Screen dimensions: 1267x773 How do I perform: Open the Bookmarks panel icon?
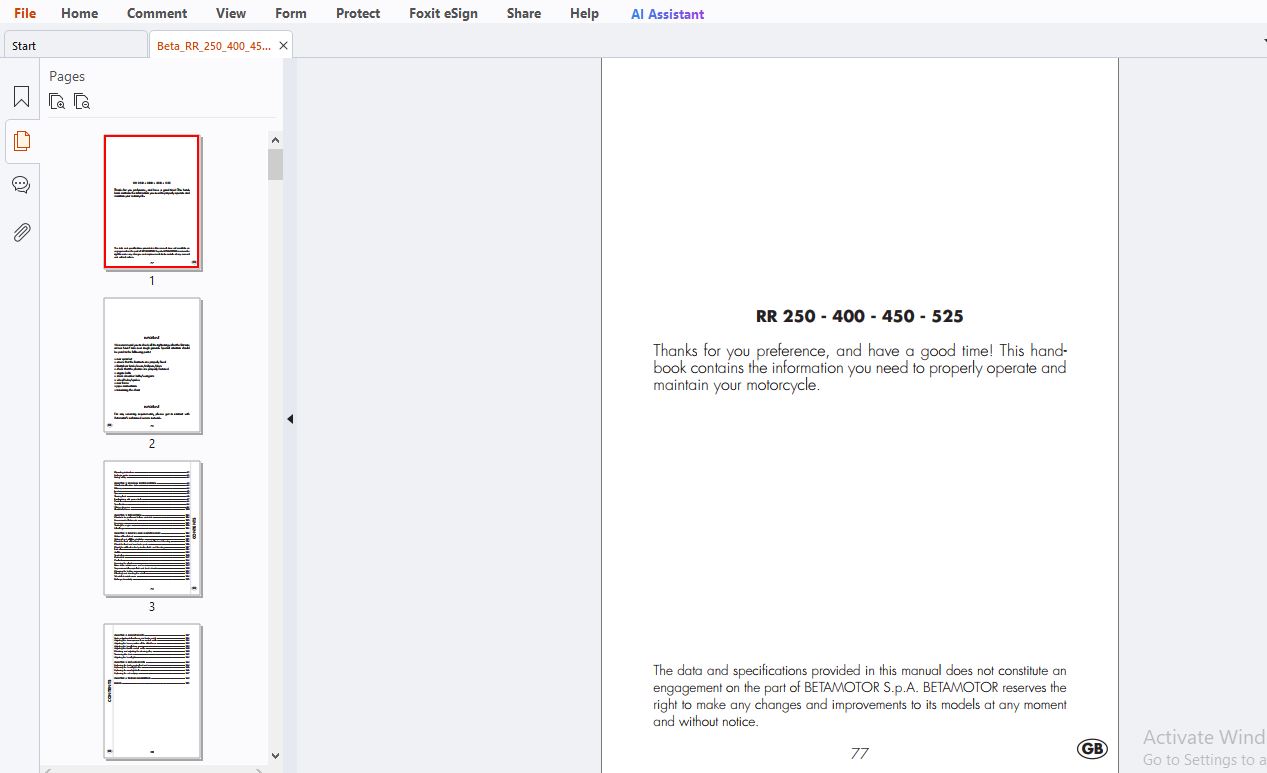21,97
